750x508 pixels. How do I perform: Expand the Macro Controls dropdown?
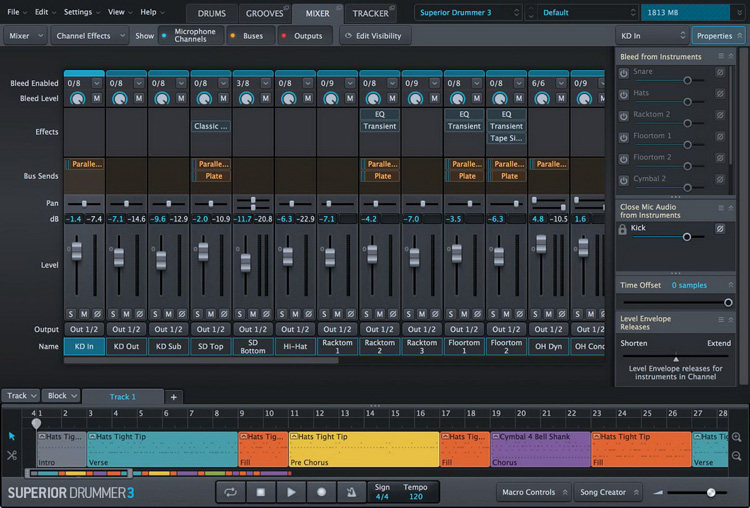pos(535,492)
